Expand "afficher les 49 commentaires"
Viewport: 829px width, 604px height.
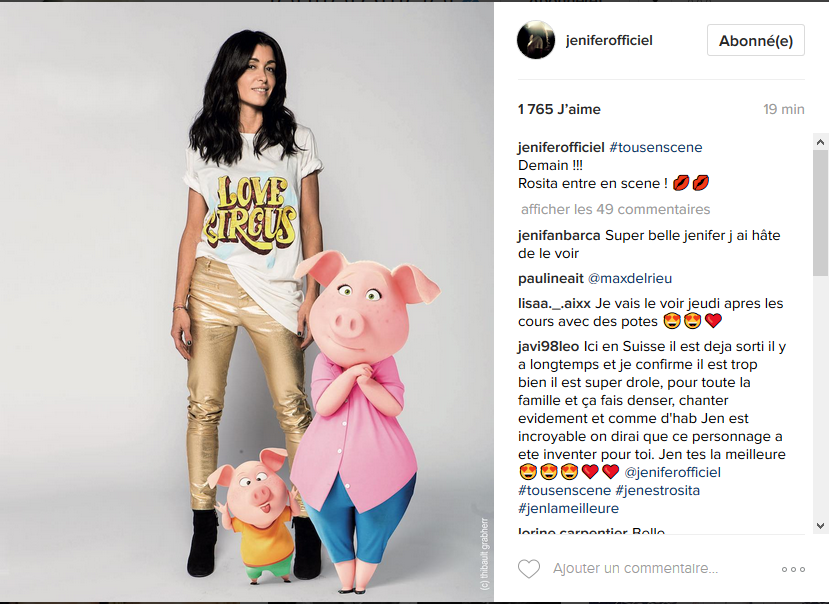pos(615,209)
